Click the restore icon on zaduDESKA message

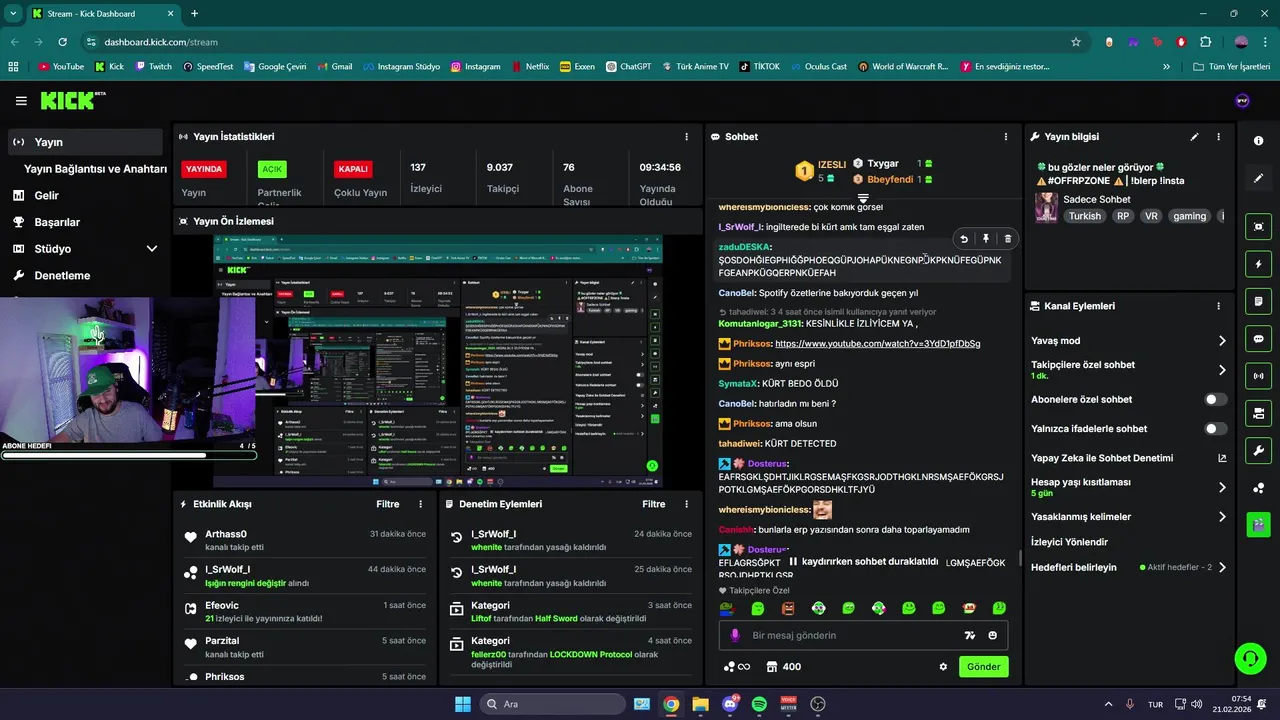click(x=964, y=239)
